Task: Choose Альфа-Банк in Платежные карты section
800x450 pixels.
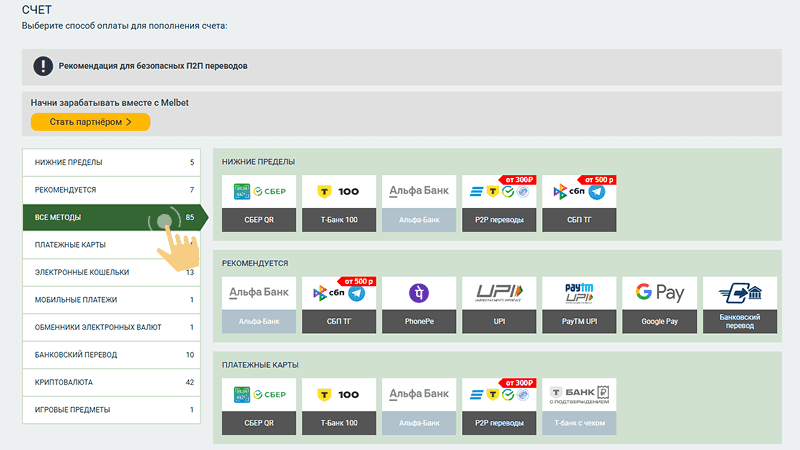Action: 419,407
